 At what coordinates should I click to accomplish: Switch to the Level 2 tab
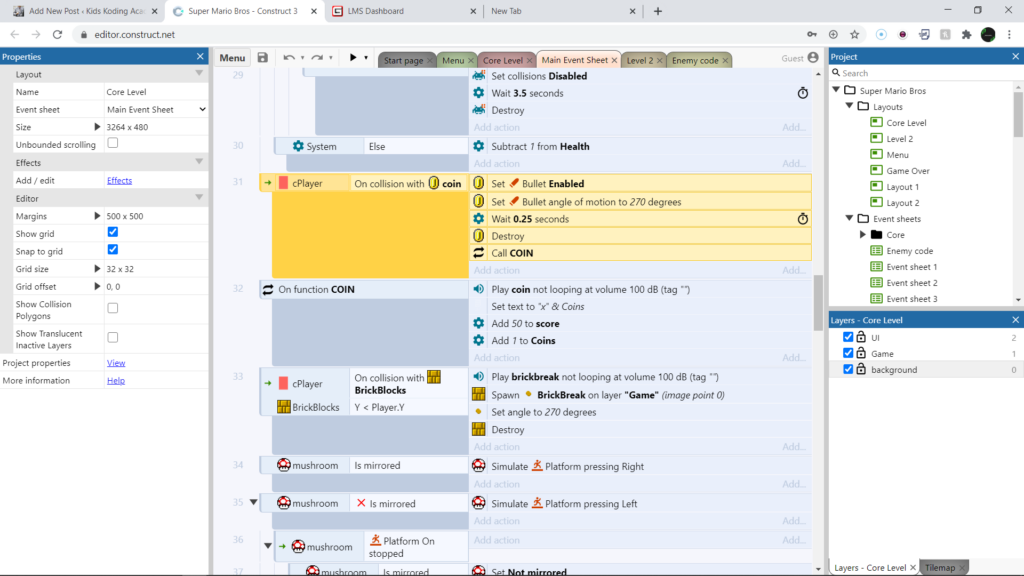click(639, 60)
